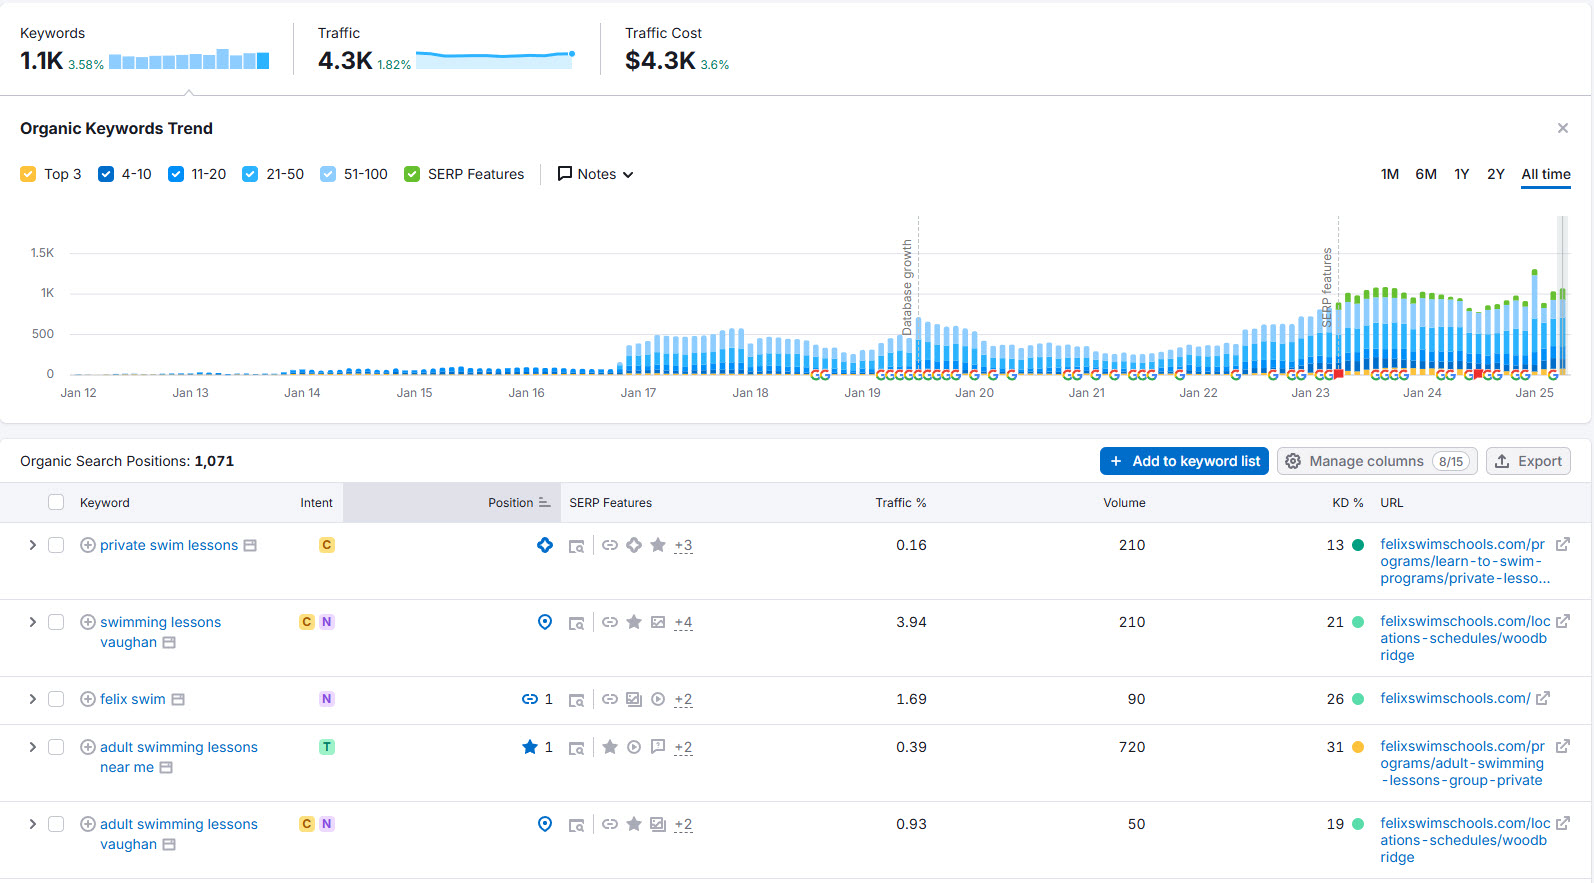Click sitelinks position icon for felix swim
This screenshot has width=1594, height=883.
coord(530,699)
